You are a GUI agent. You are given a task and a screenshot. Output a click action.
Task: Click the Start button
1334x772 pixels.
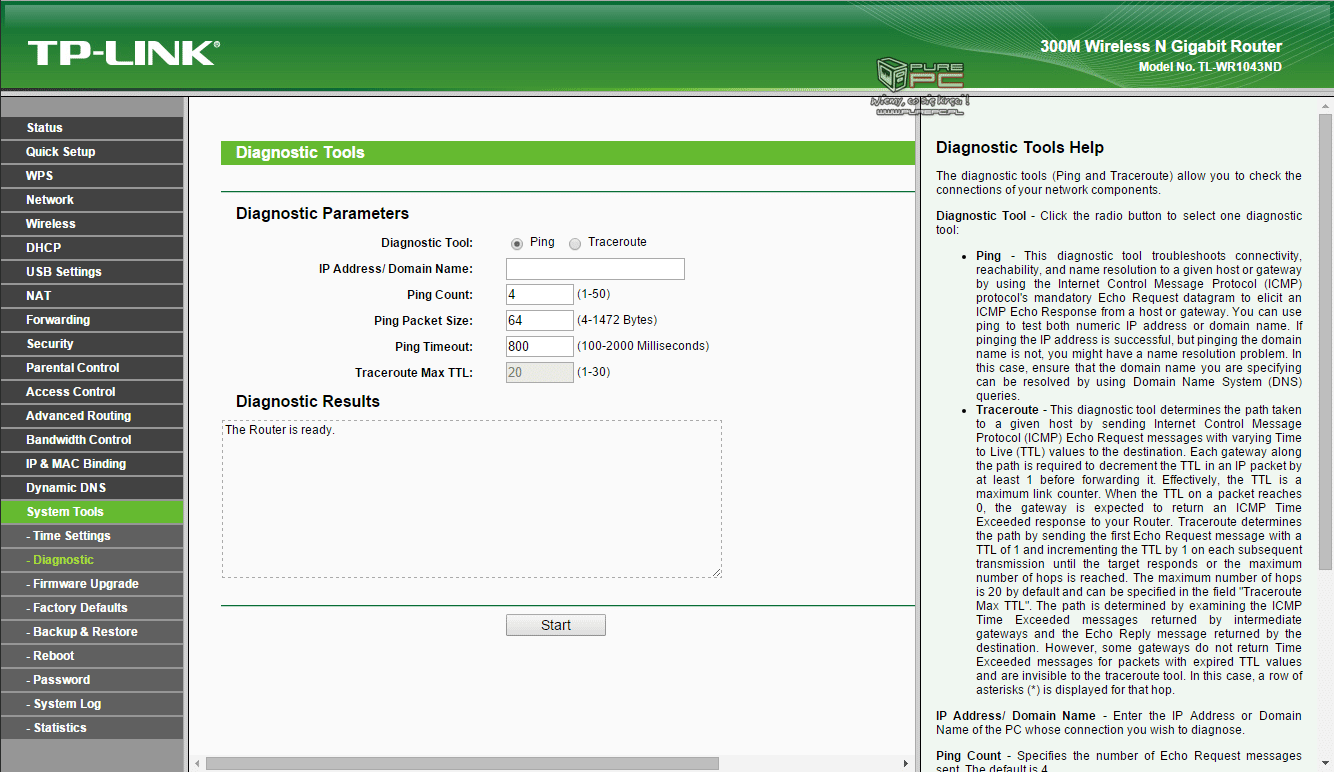tap(556, 625)
